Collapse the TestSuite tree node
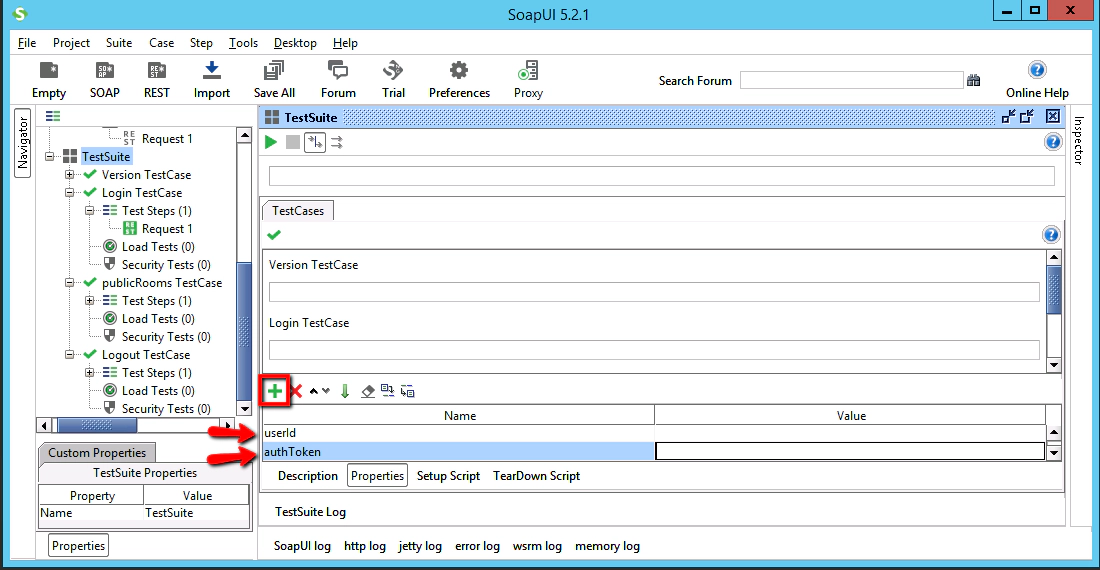Image resolution: width=1100 pixels, height=570 pixels. click(50, 156)
